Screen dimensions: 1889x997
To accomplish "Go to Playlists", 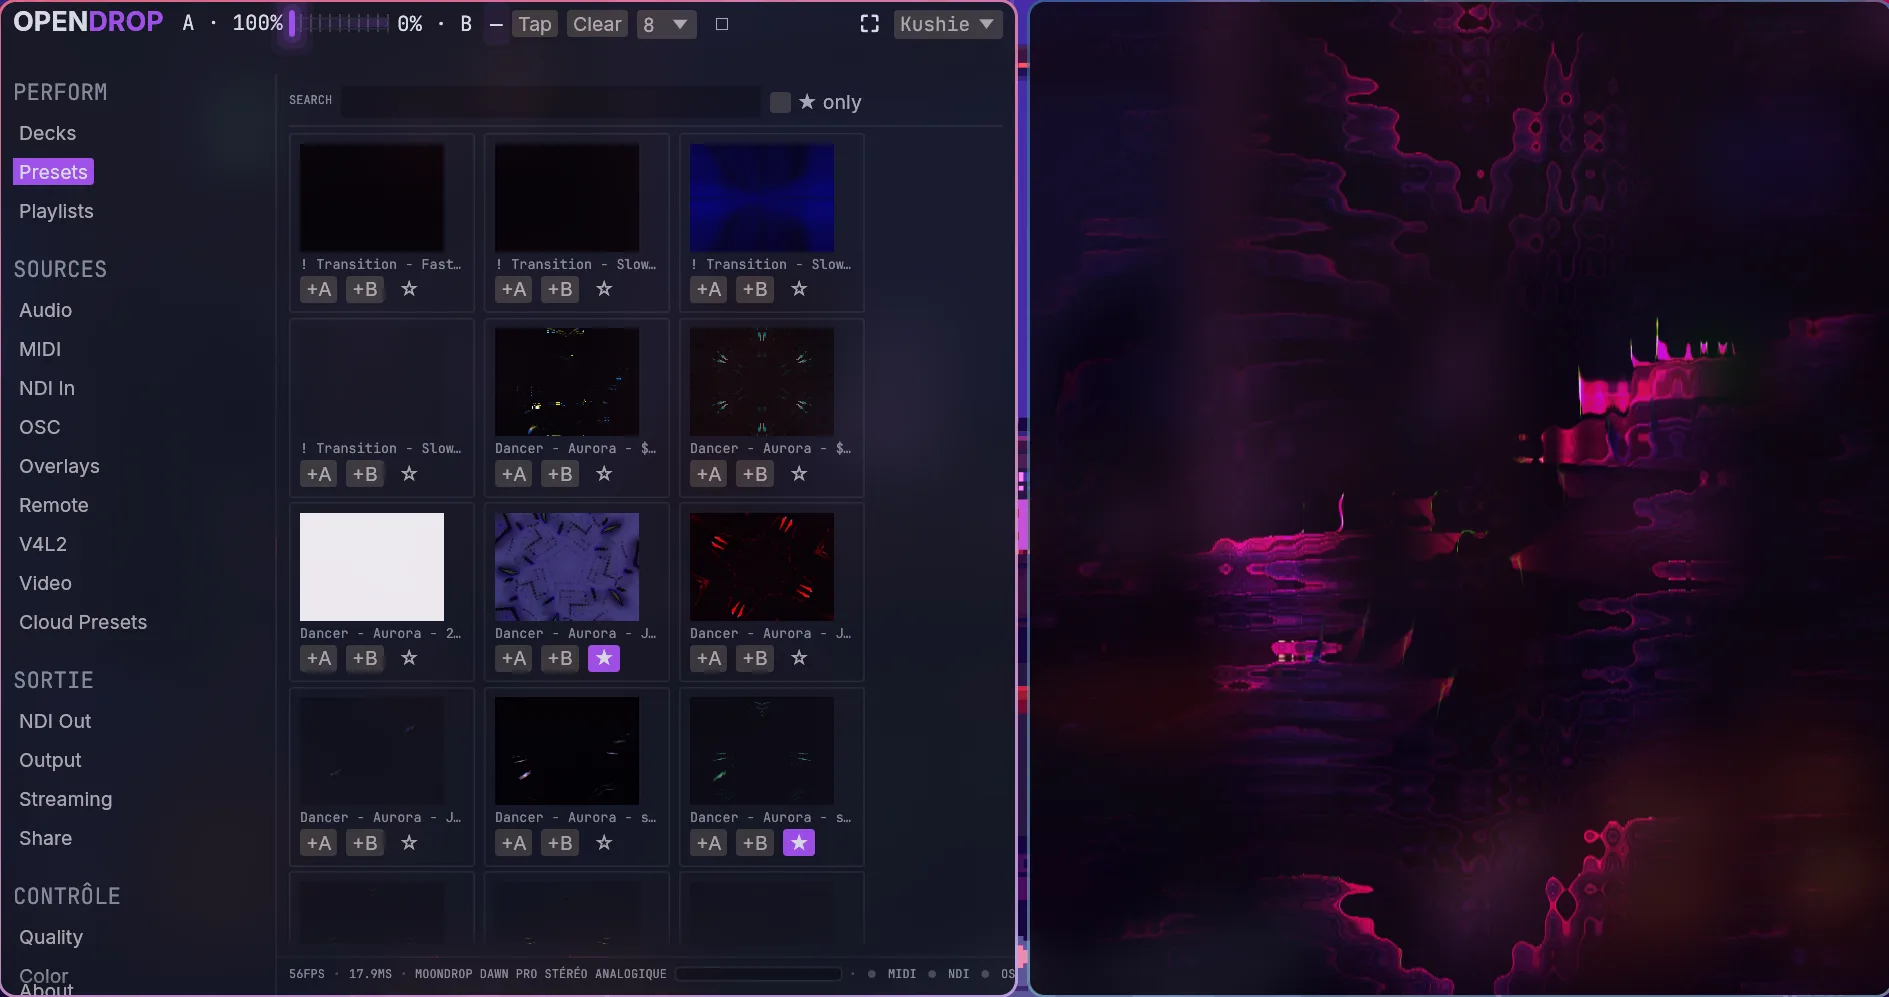I will [x=56, y=211].
